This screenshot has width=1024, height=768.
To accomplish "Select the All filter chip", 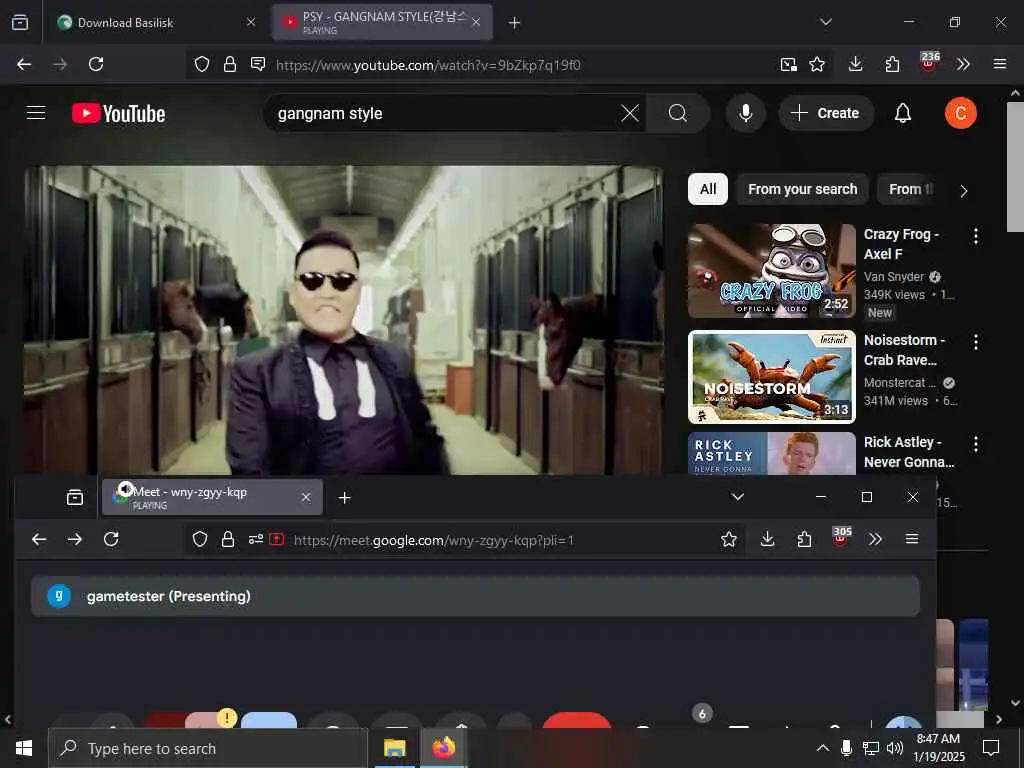I will pyautogui.click(x=708, y=189).
